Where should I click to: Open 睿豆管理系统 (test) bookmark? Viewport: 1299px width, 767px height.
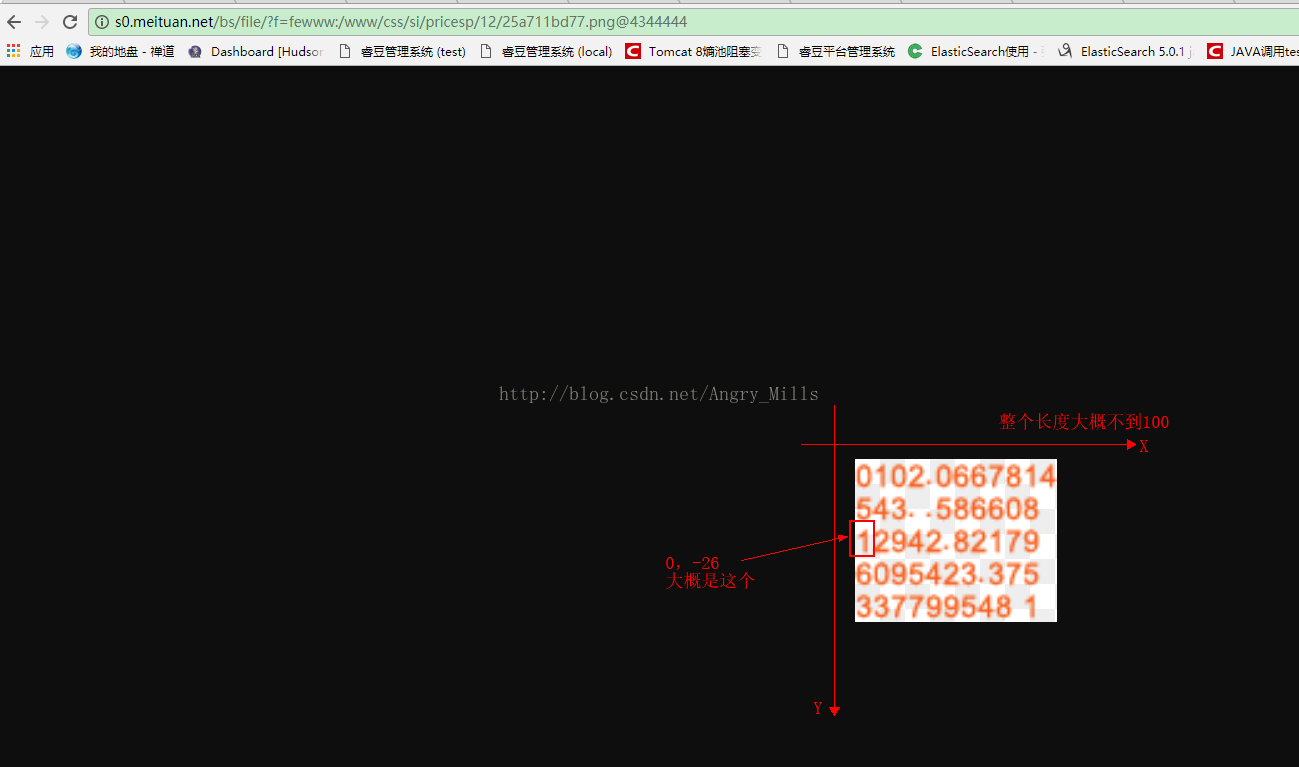402,51
